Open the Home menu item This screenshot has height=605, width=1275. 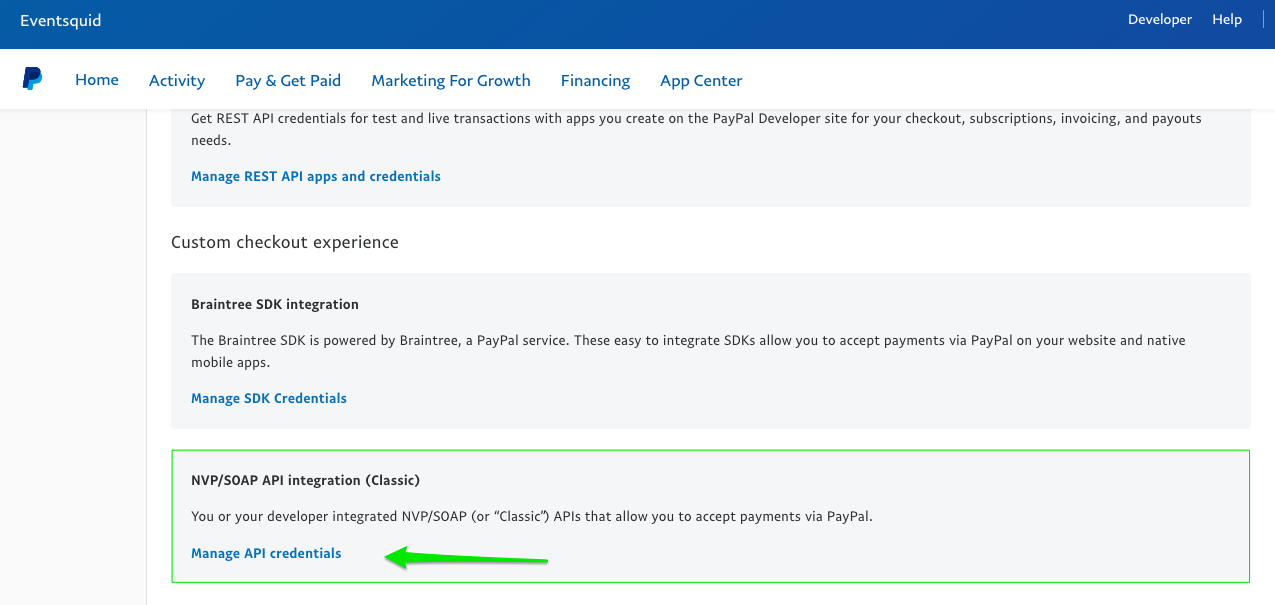click(97, 80)
